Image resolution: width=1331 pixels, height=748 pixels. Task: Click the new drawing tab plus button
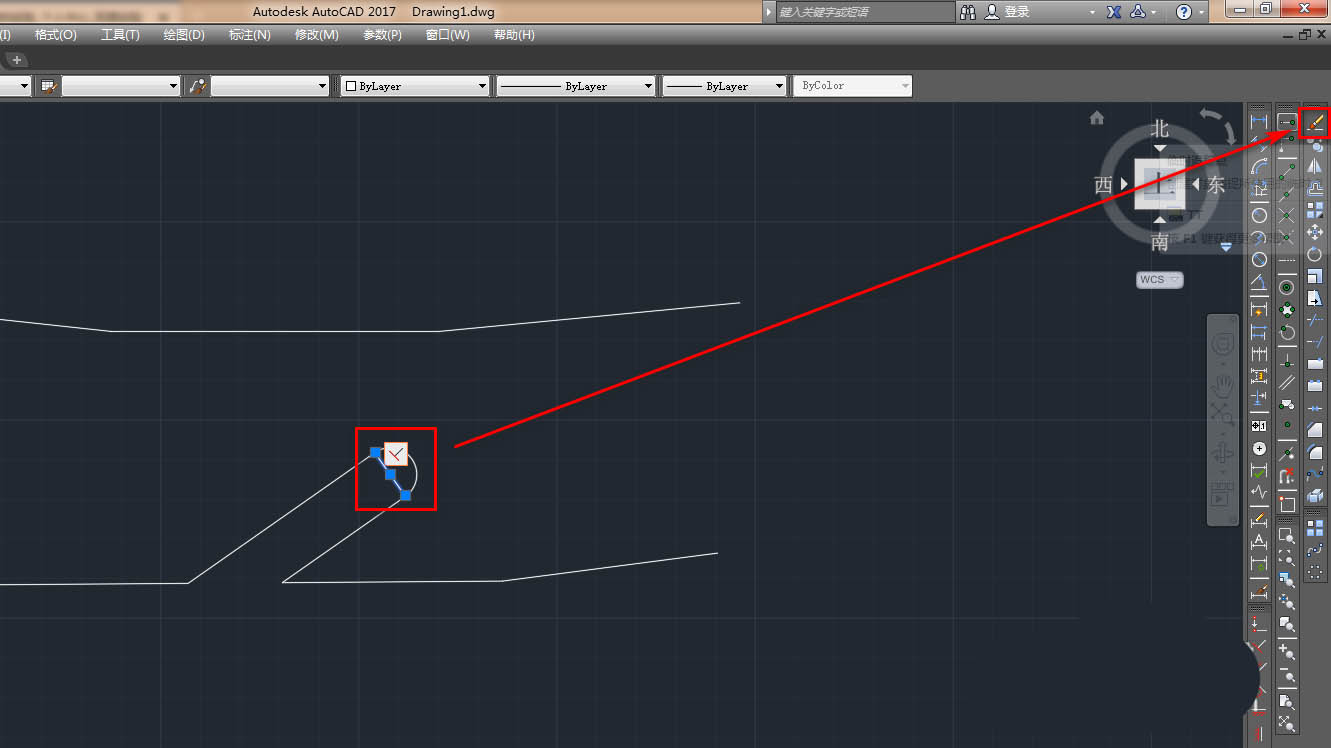[17, 60]
